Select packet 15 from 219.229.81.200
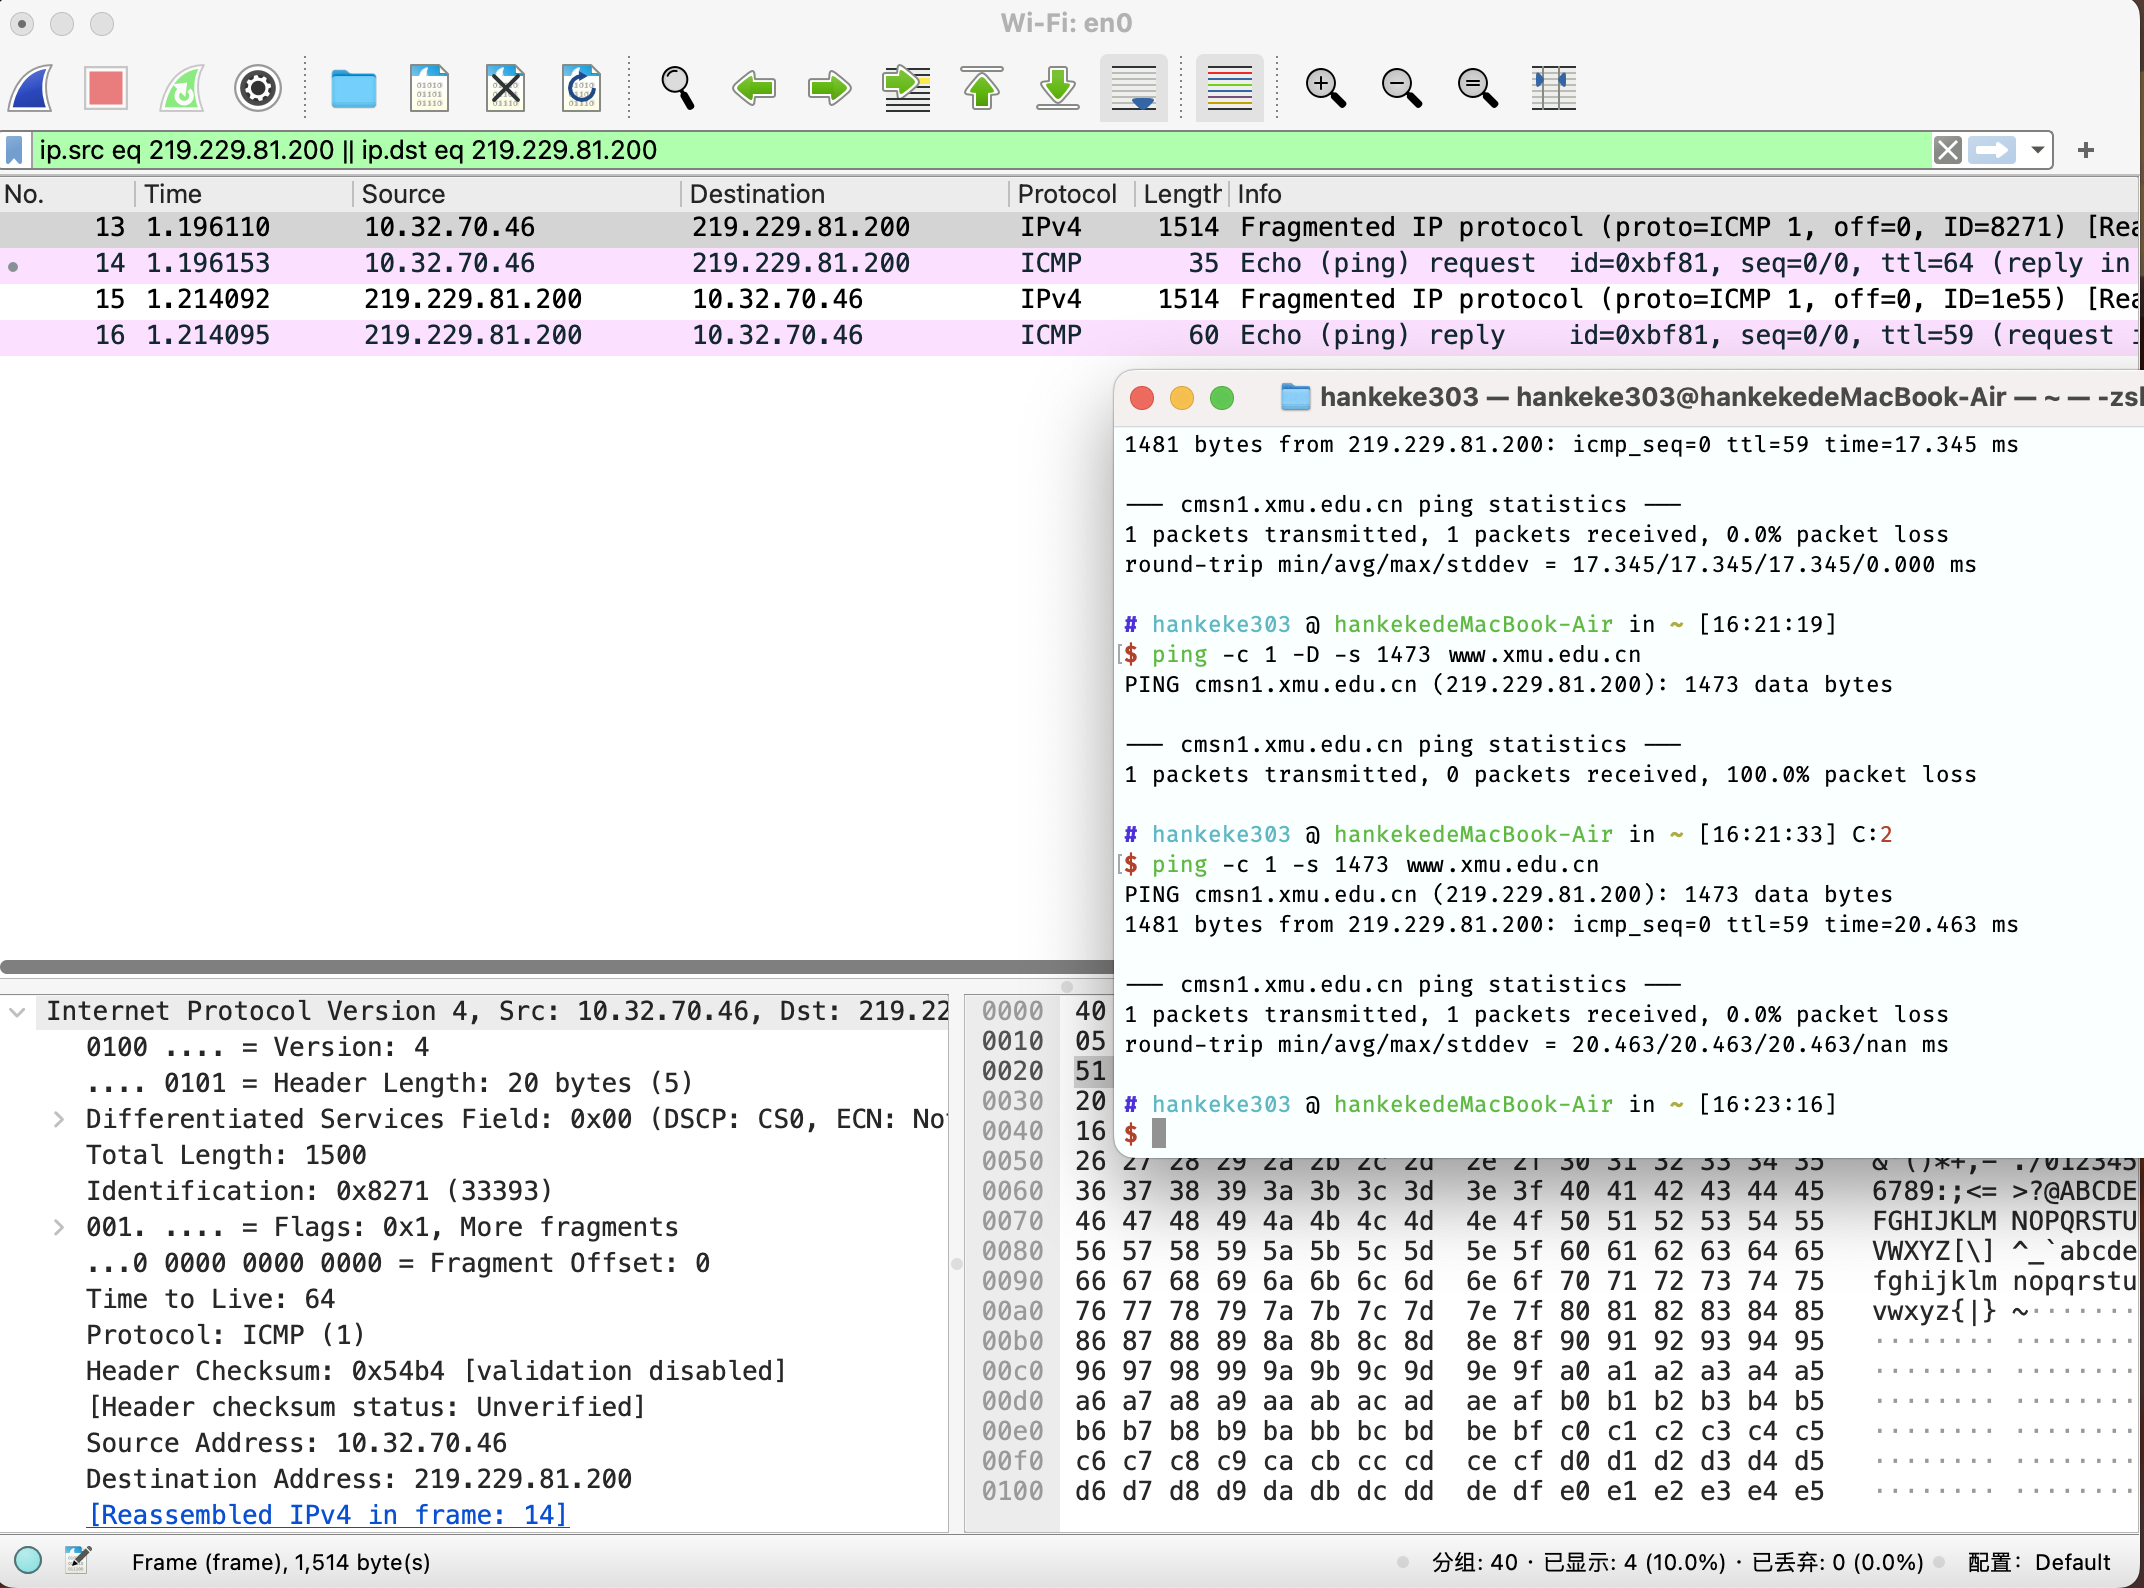2144x1588 pixels. click(1070, 300)
